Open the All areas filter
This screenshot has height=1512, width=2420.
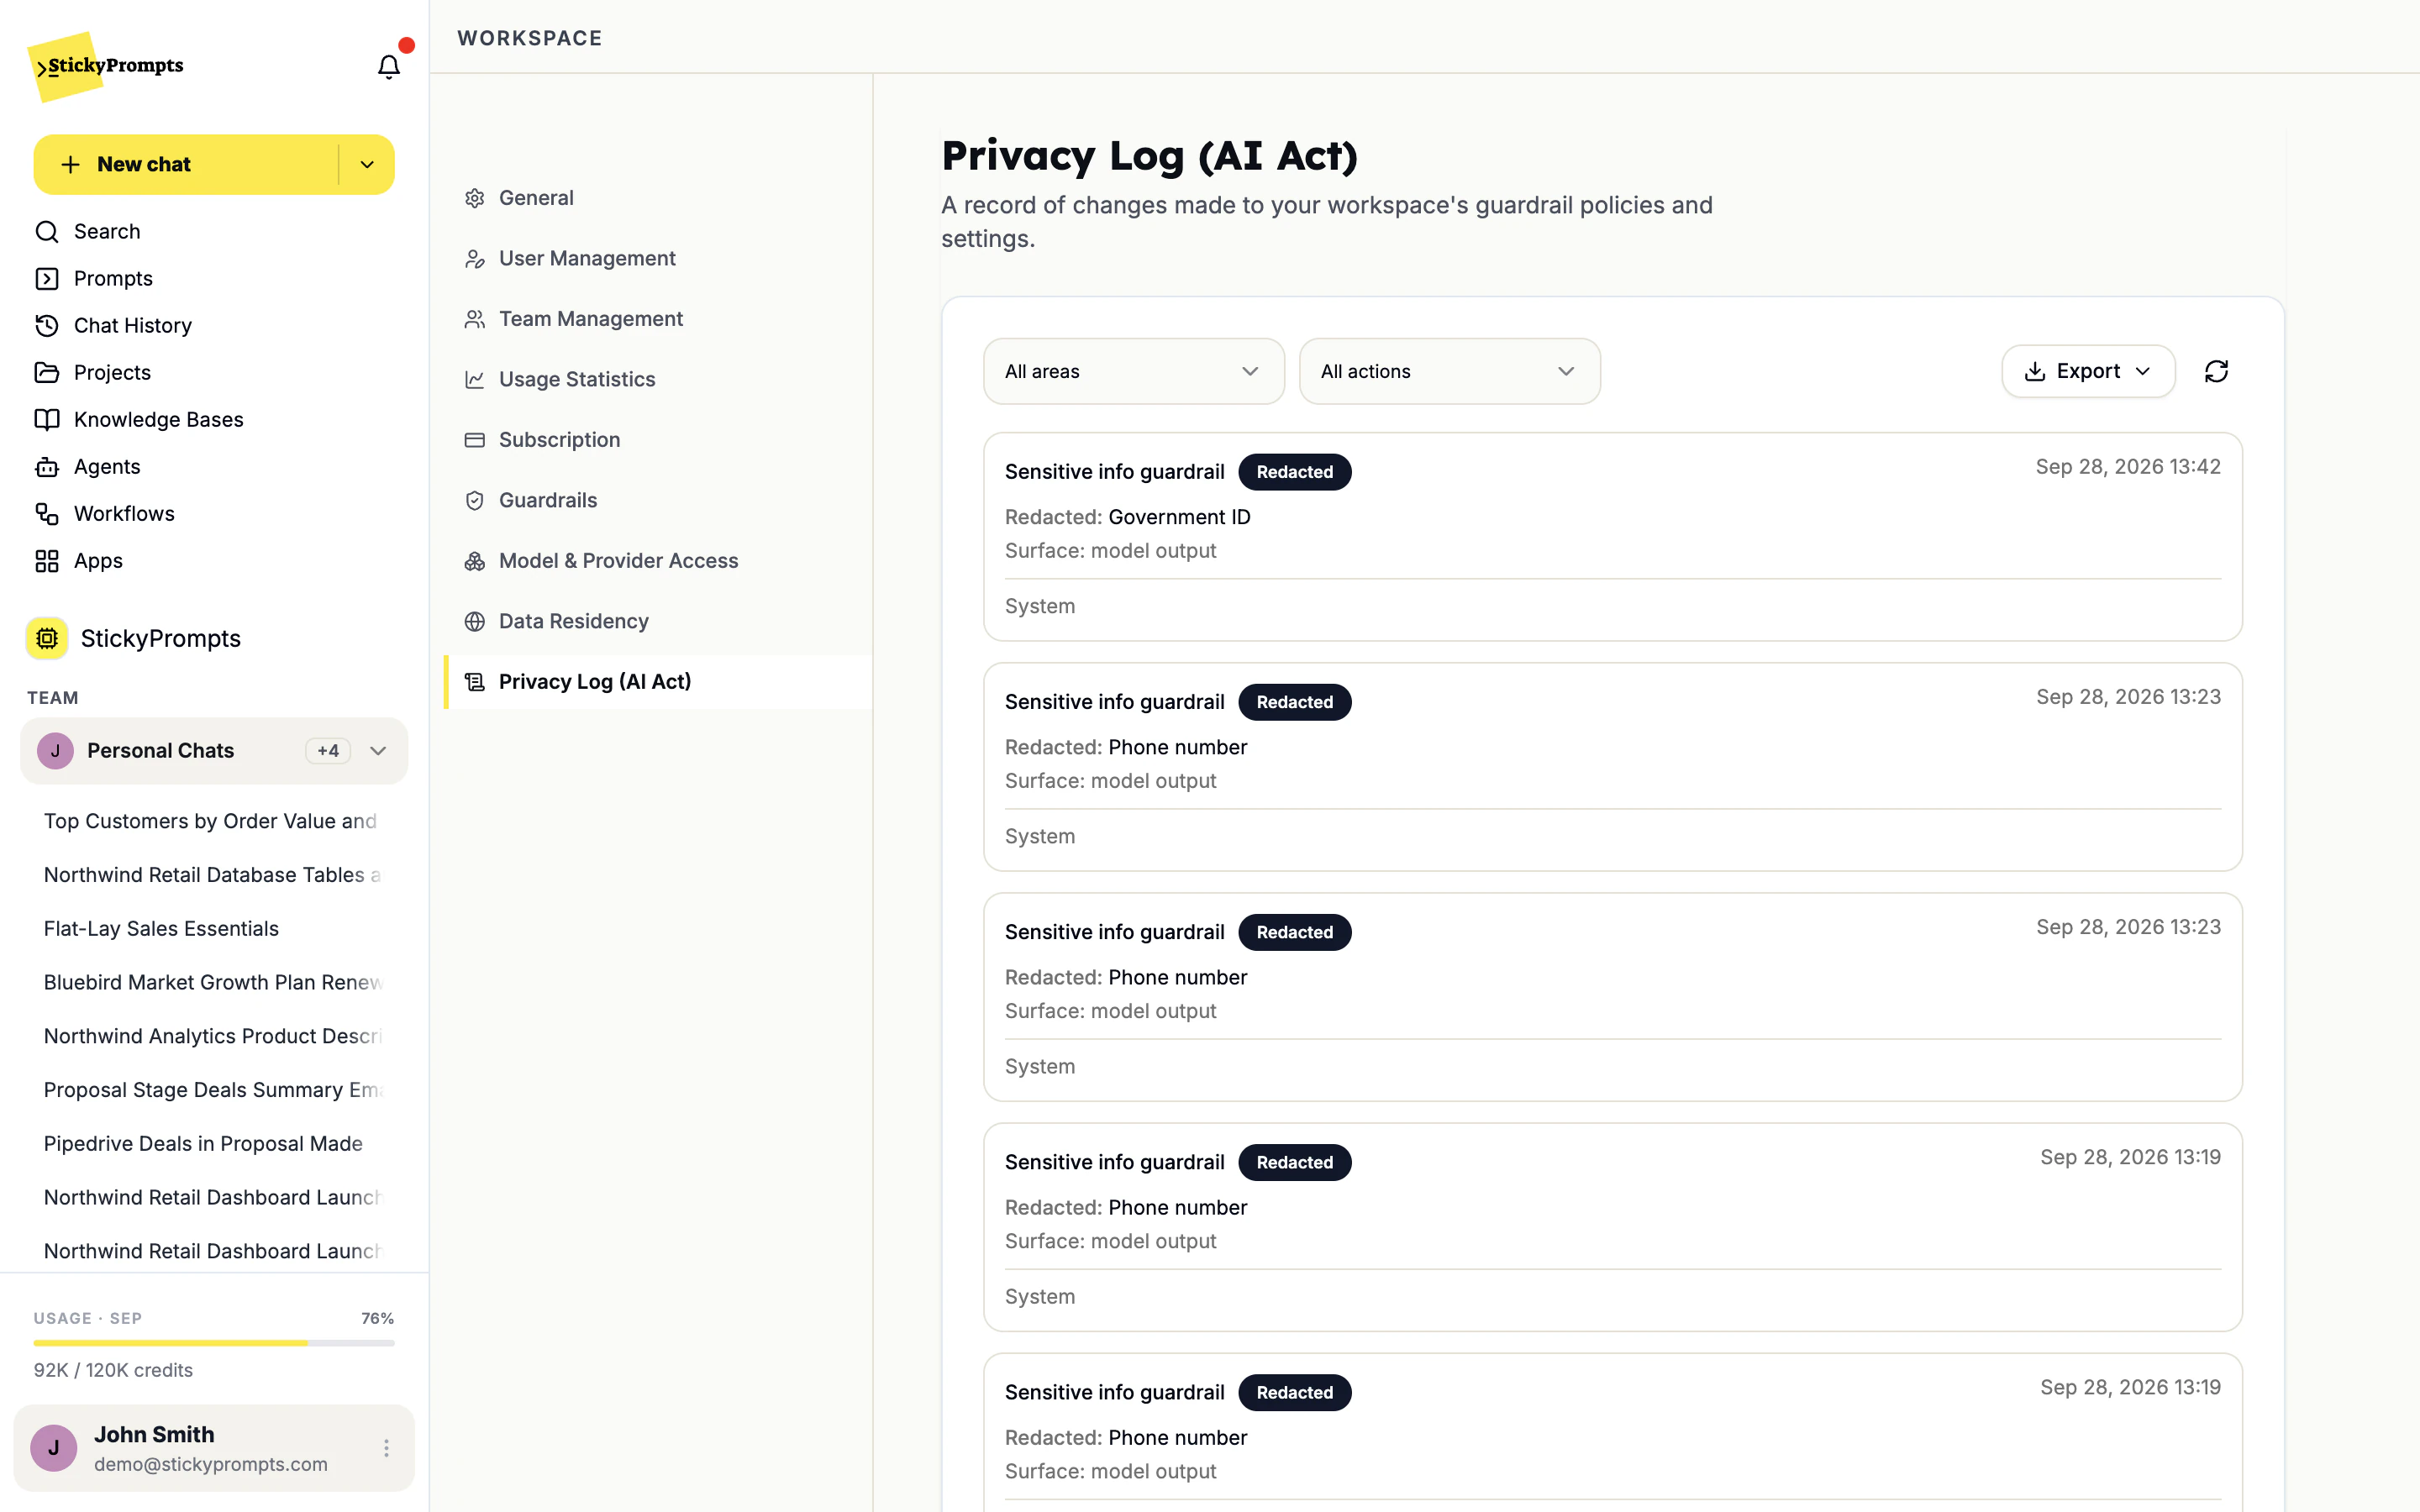pyautogui.click(x=1133, y=371)
